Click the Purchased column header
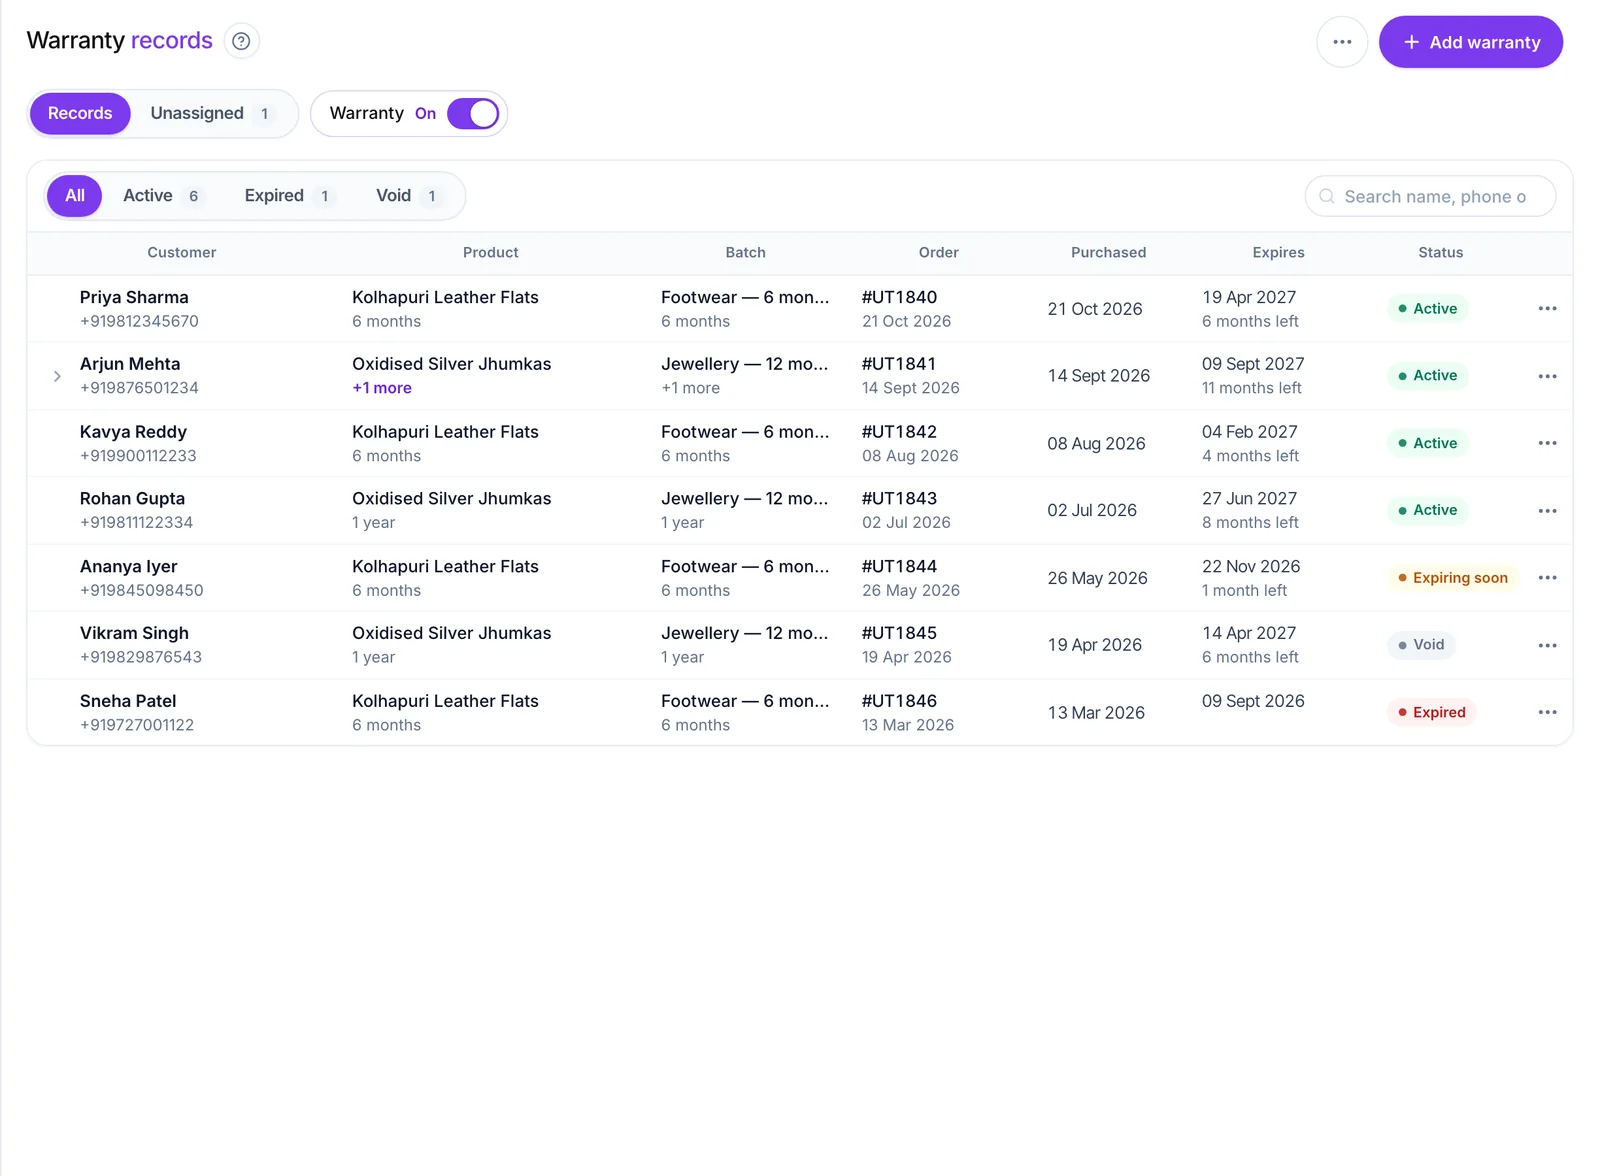 point(1108,252)
